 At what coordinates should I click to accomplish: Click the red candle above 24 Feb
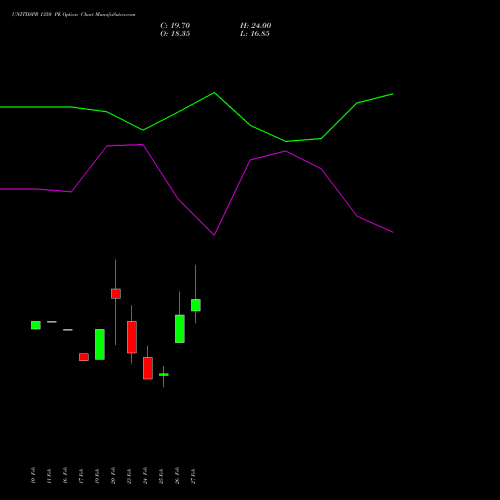click(x=148, y=368)
